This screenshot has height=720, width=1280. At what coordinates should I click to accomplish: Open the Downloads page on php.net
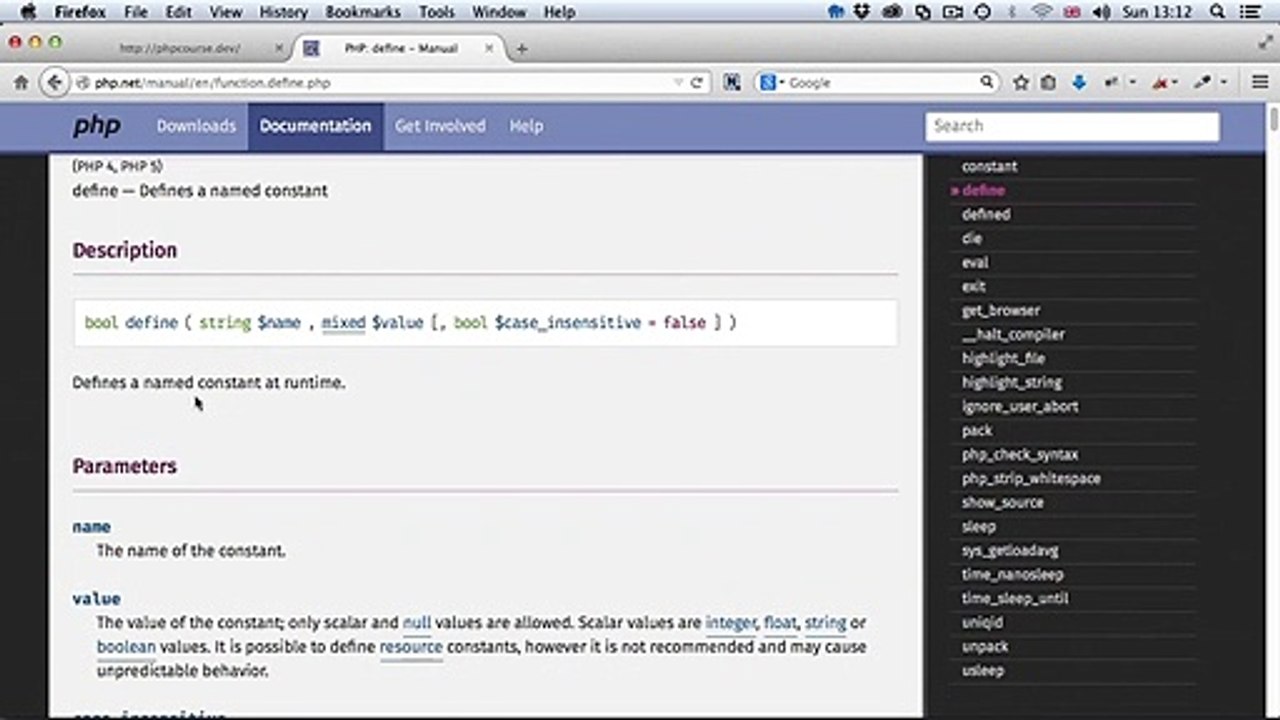tap(196, 126)
